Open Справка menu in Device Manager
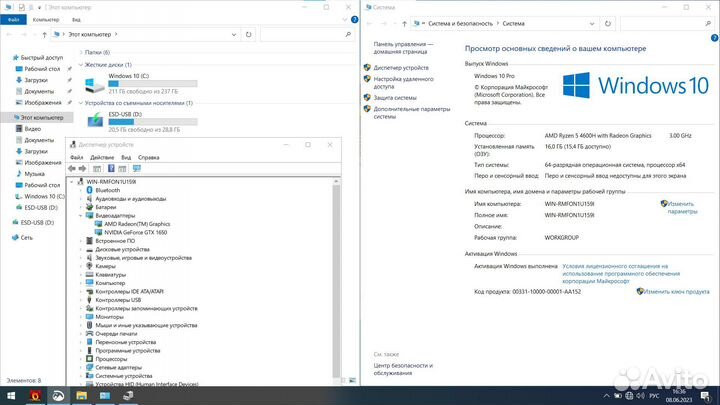720x405 pixels. click(149, 158)
